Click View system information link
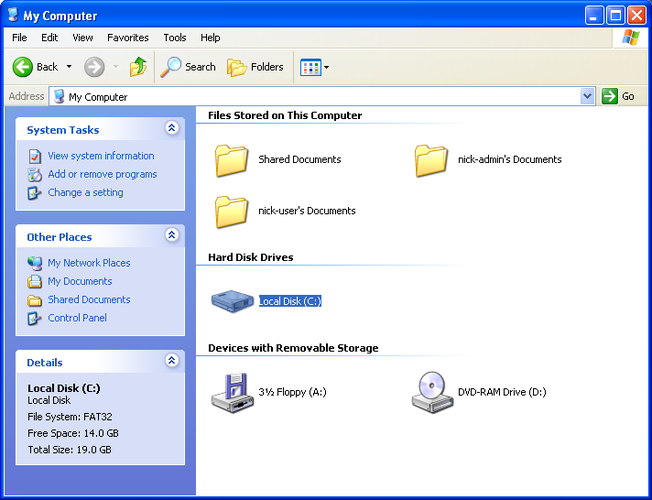Viewport: 652px width, 500px height. pos(101,156)
